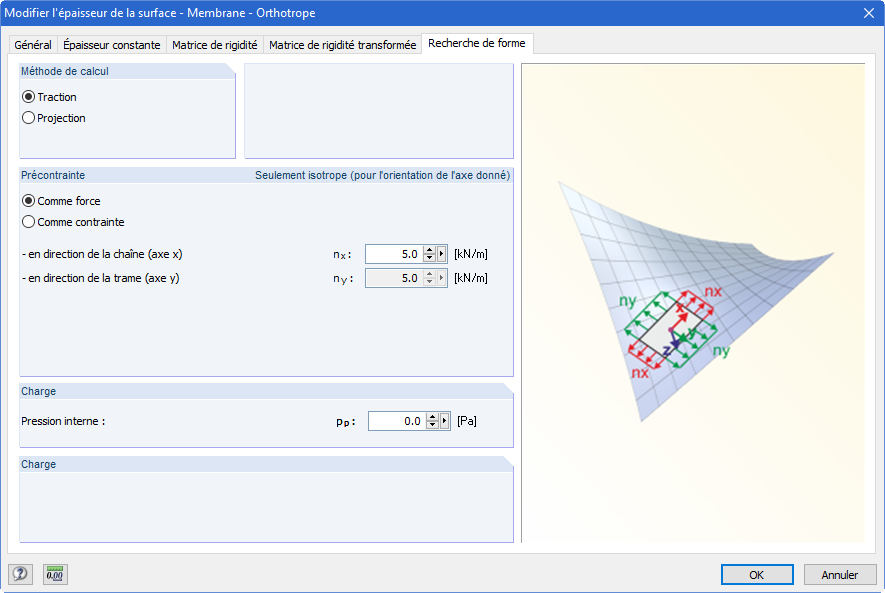Open the decimal places 0.00 settings icon
The height and width of the screenshot is (593, 885).
pyautogui.click(x=55, y=574)
